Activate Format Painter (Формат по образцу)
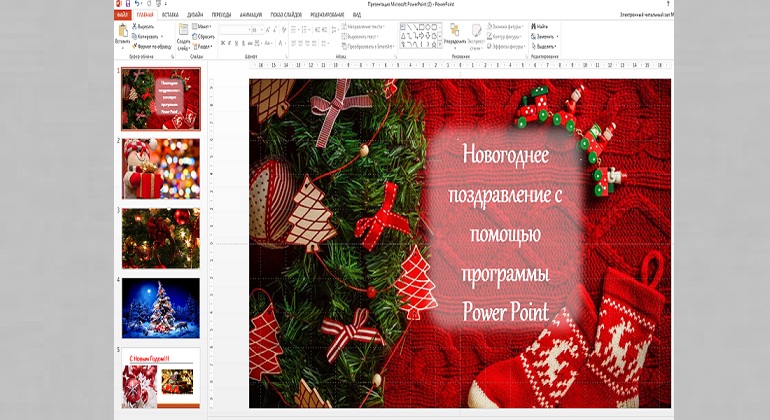 coord(152,47)
